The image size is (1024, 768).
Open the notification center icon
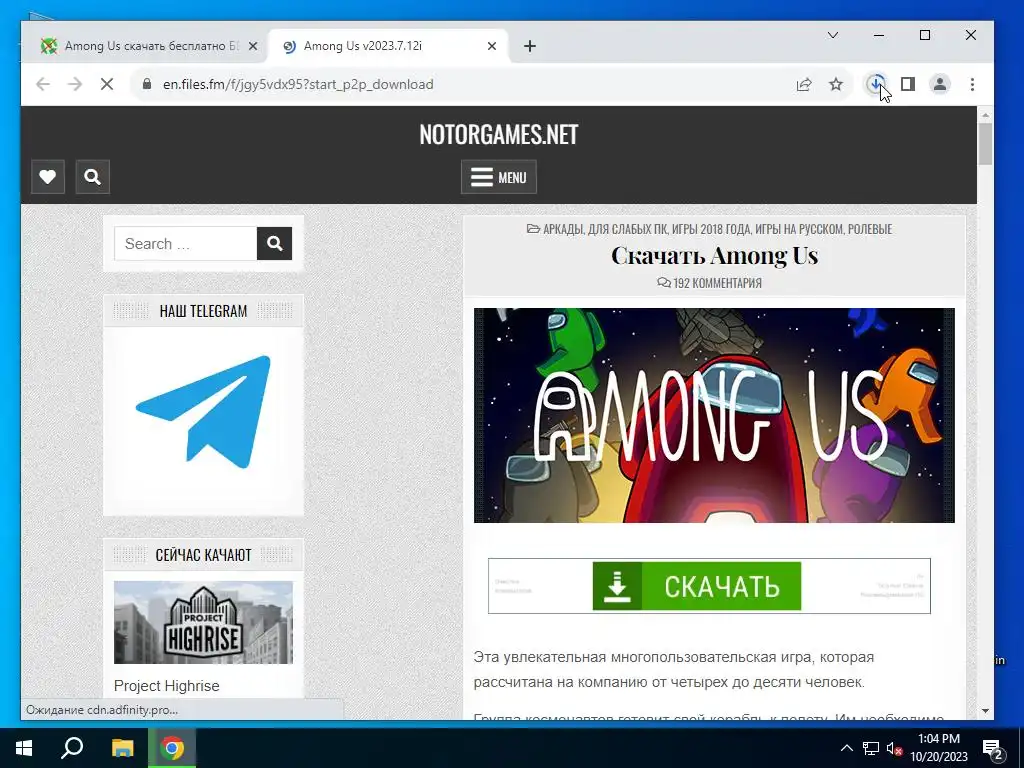click(x=993, y=749)
